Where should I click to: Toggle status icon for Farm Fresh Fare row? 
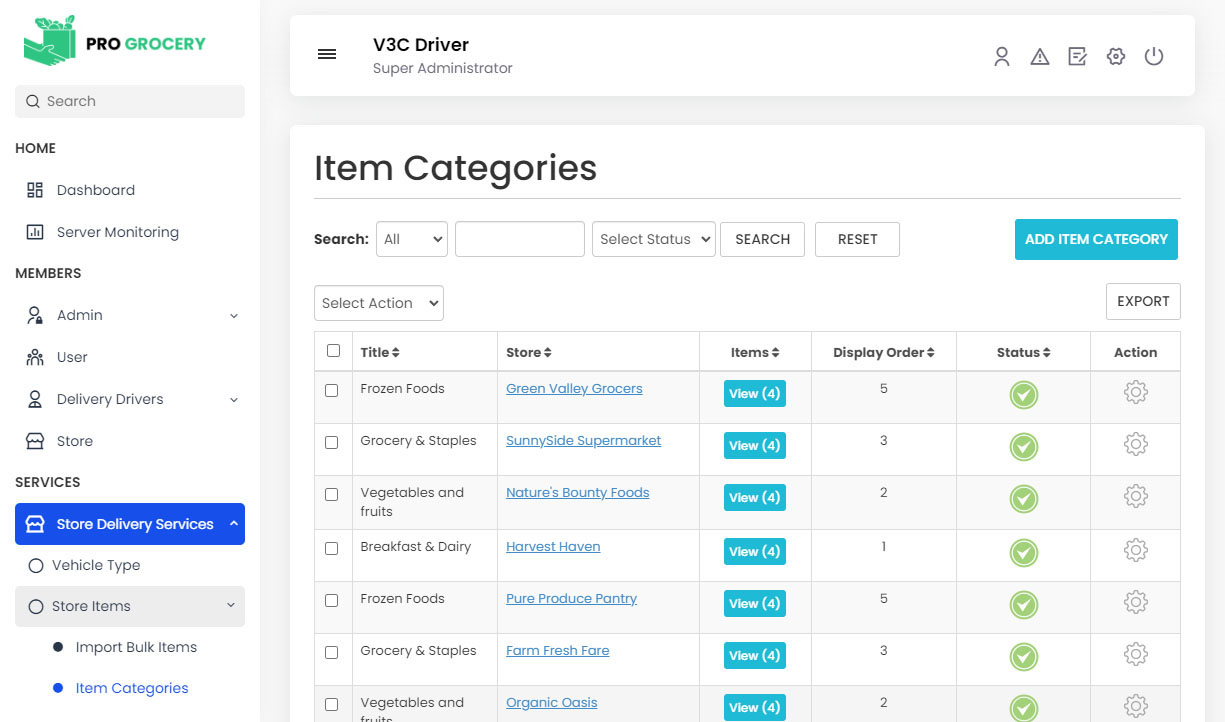(1023, 657)
